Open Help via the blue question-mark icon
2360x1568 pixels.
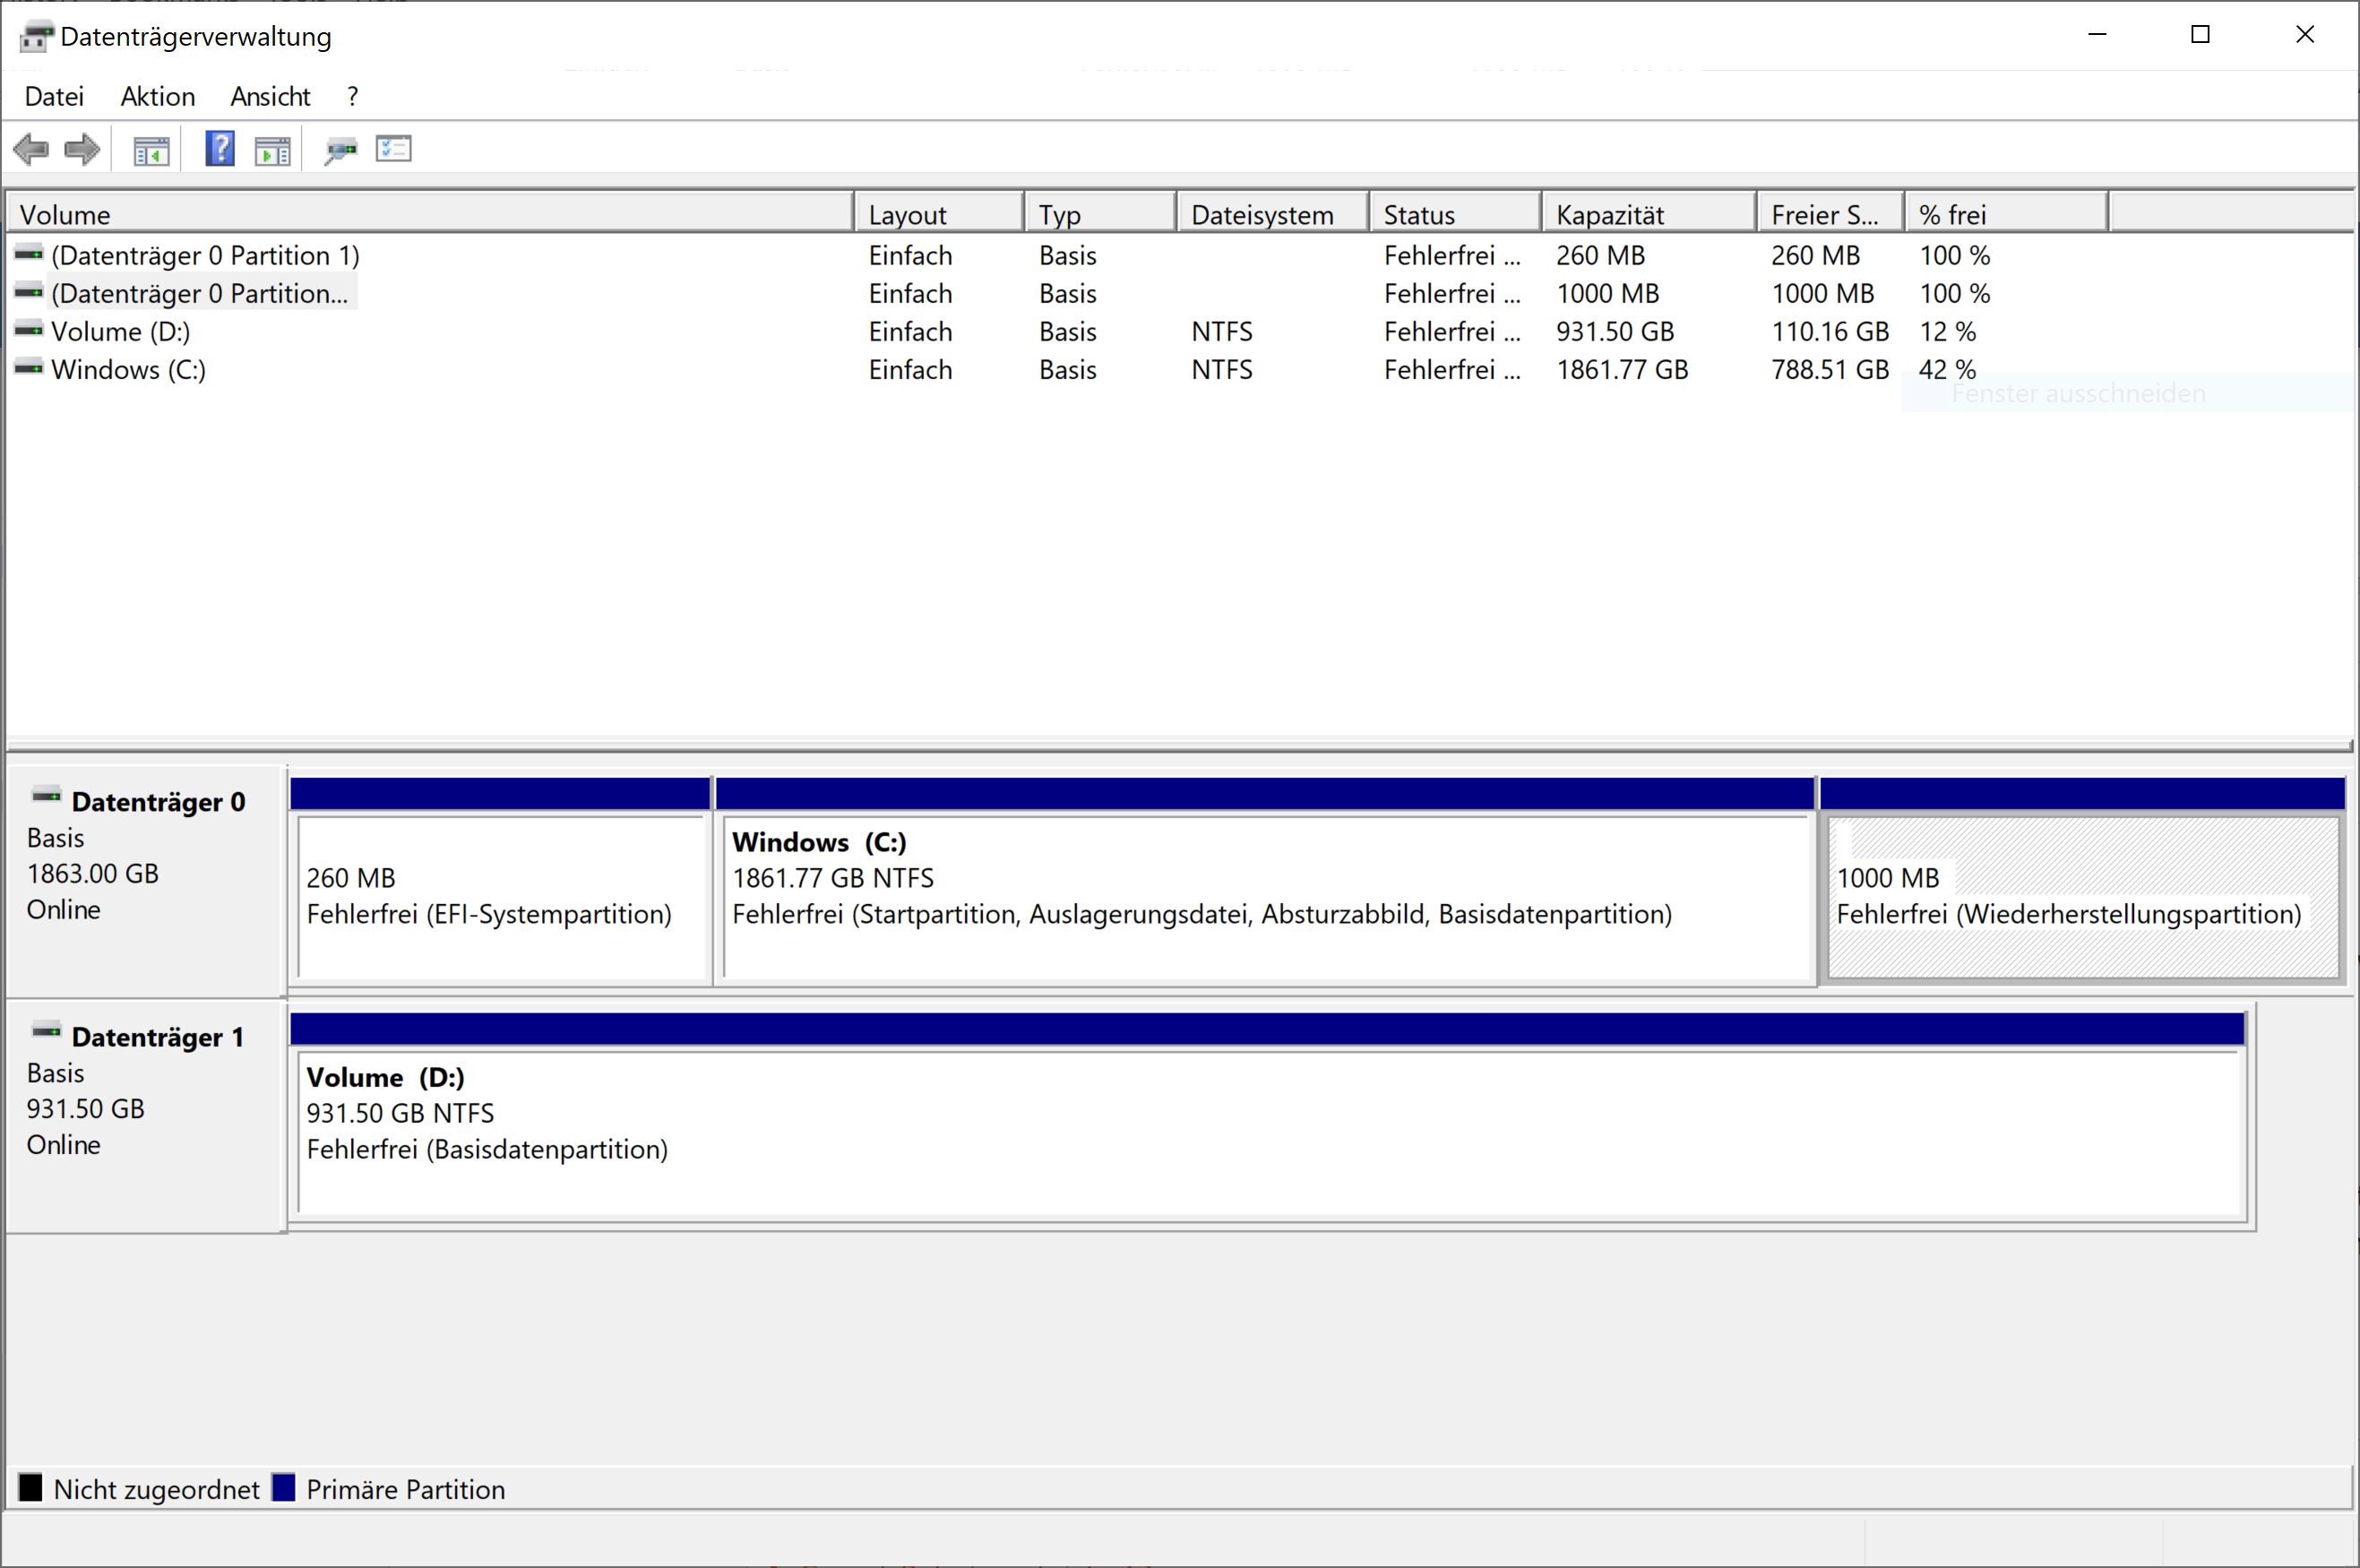click(x=220, y=149)
